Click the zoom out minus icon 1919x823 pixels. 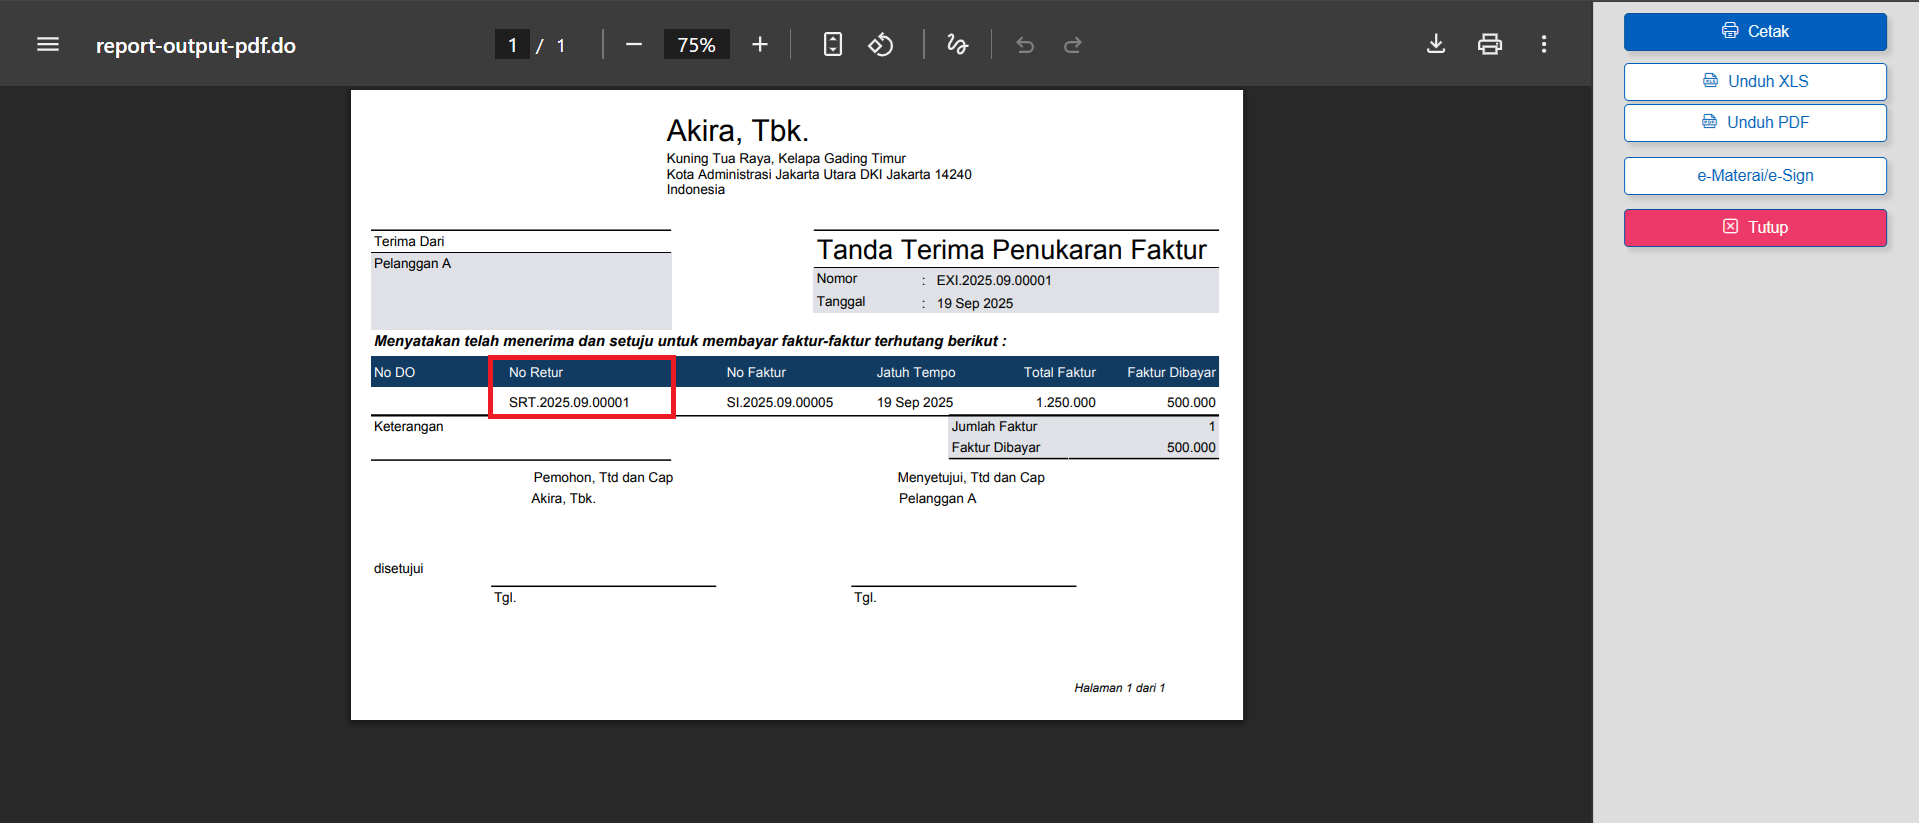coord(633,44)
